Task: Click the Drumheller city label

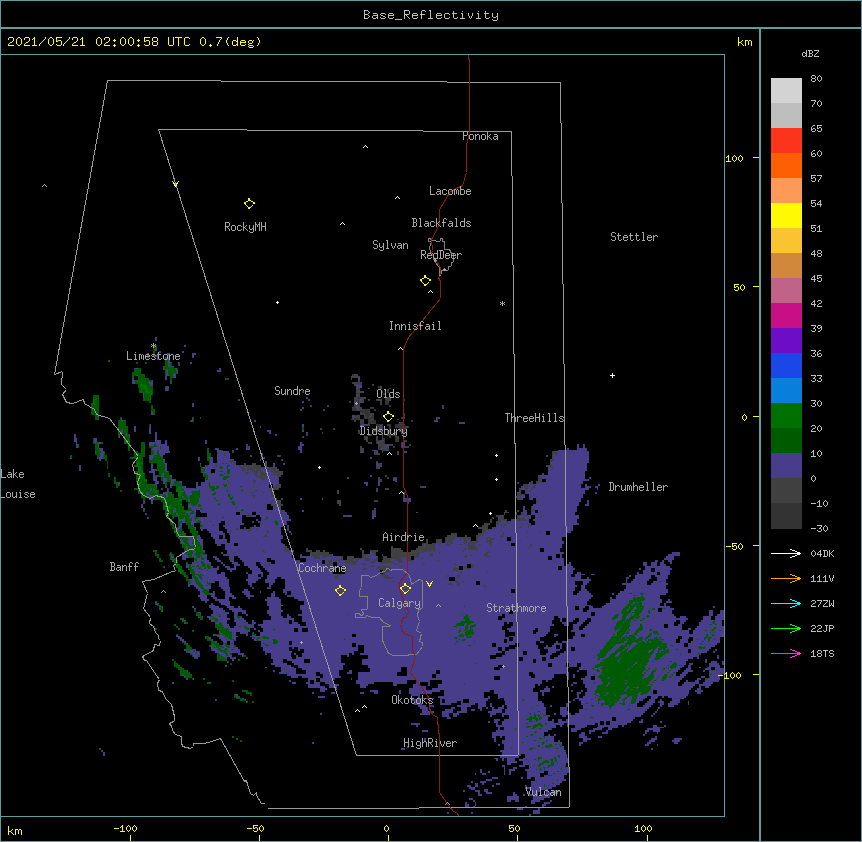Action: point(638,487)
